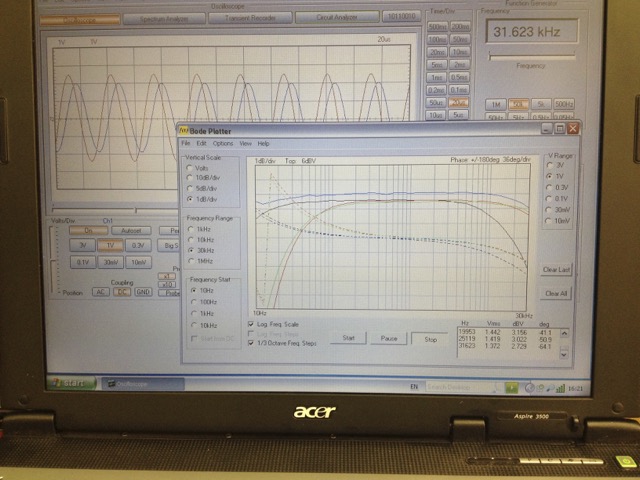
Task: Select DC coupling for Ch1
Action: pos(122,292)
